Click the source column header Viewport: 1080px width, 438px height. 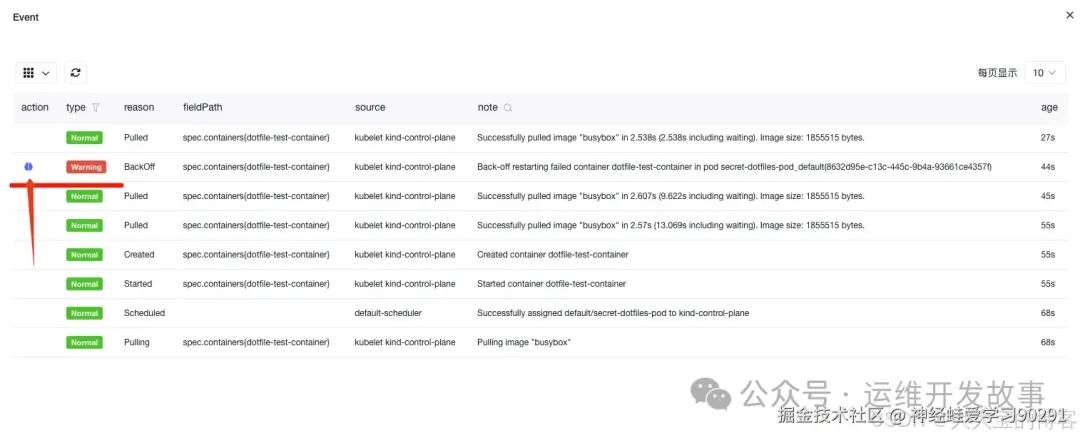(370, 107)
